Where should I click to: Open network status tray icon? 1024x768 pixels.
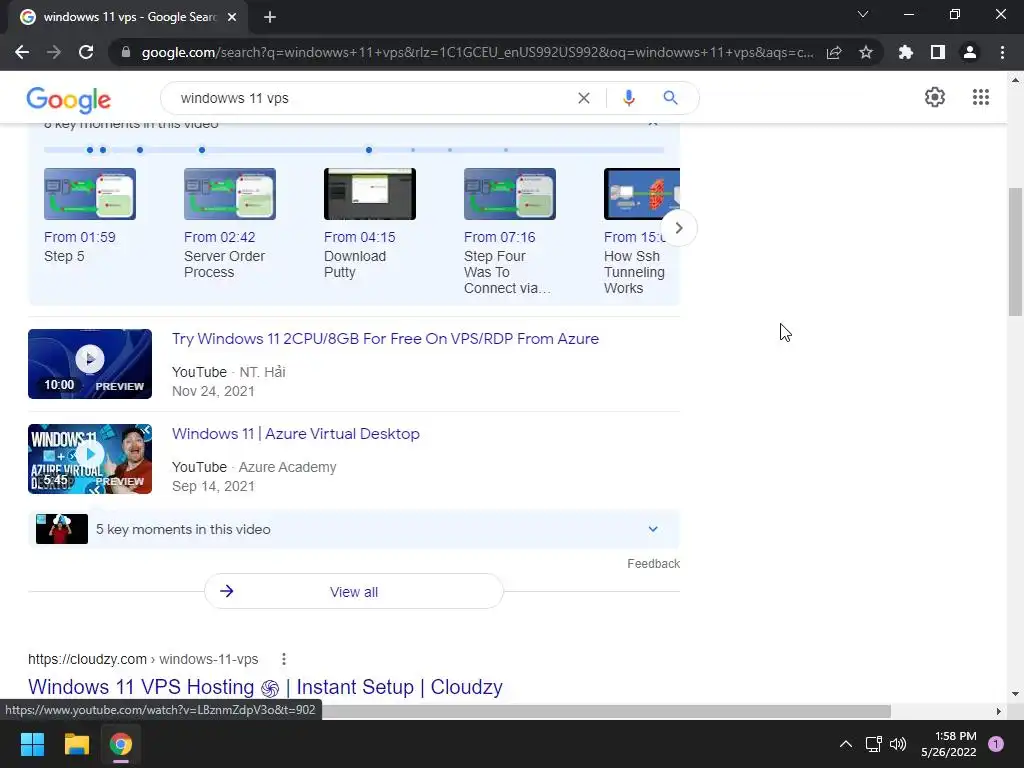coord(873,744)
